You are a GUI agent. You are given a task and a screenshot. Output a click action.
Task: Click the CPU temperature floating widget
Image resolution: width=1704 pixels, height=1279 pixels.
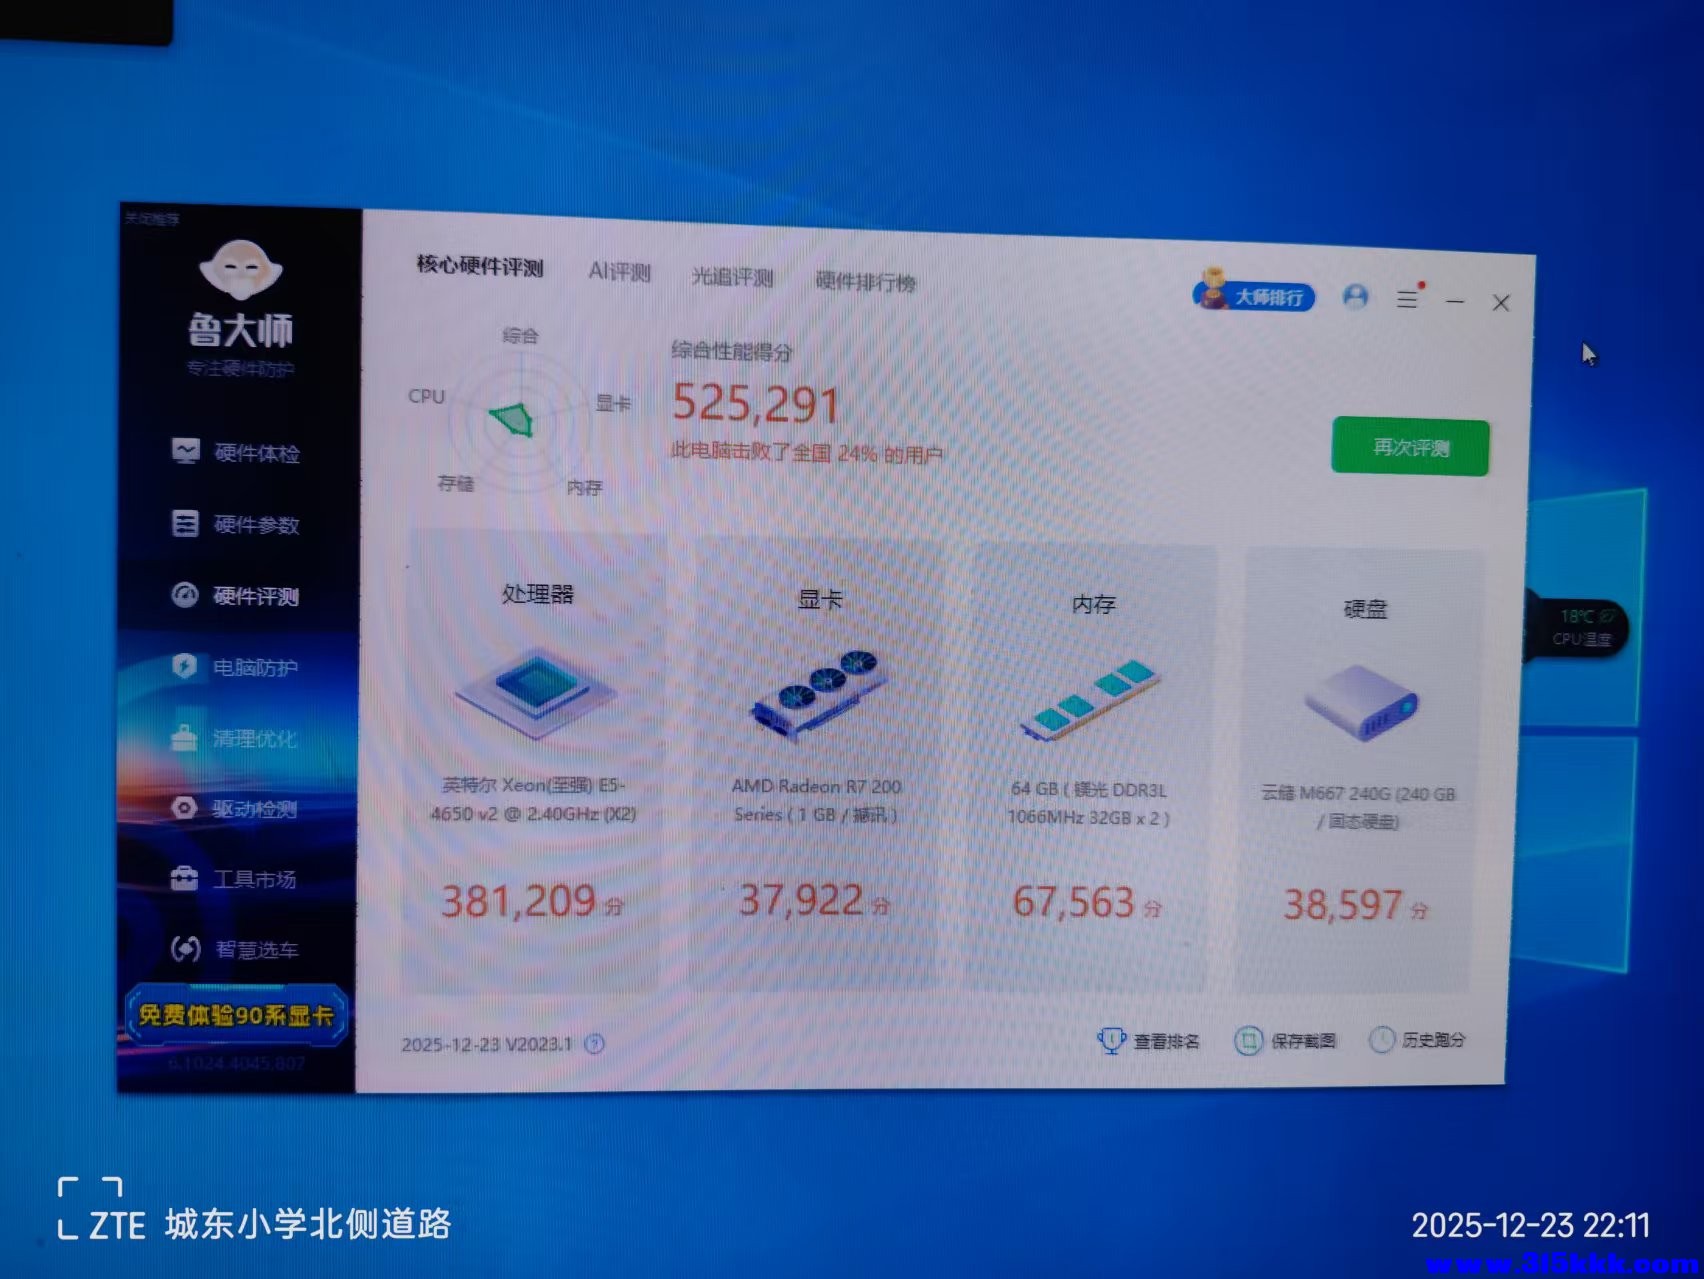click(1580, 627)
